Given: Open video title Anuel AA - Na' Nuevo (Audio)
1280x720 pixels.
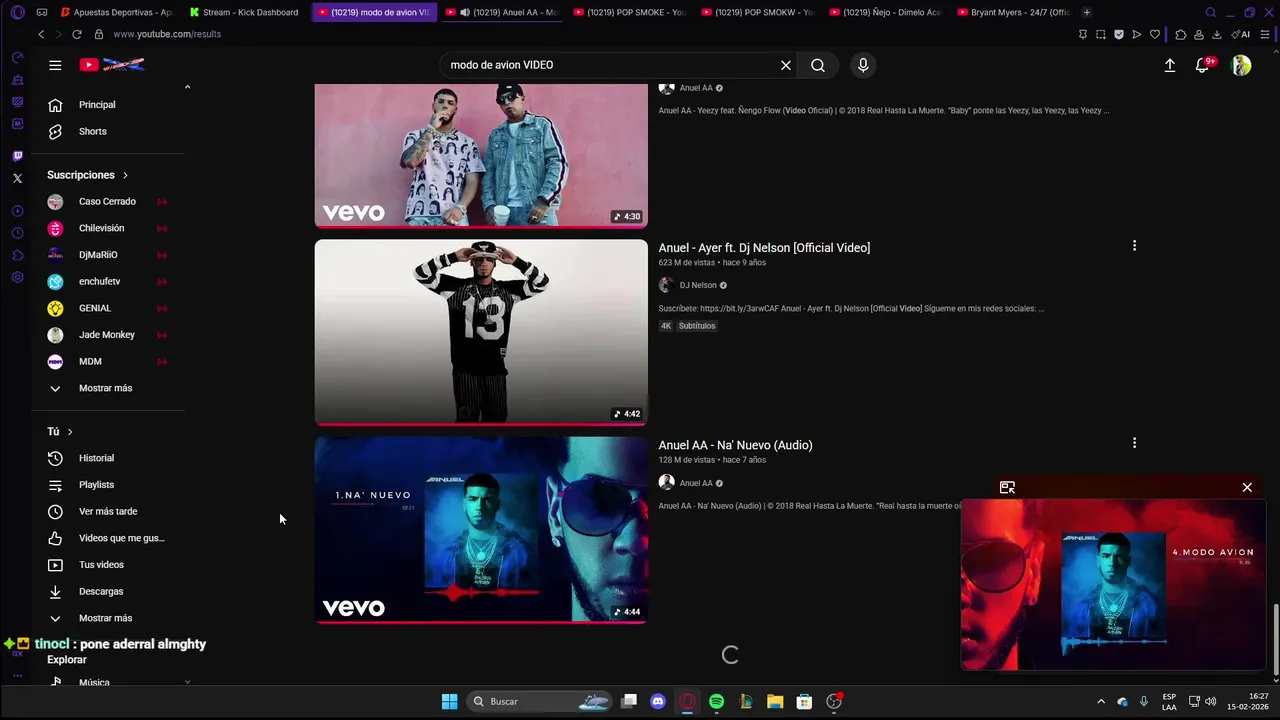Looking at the screenshot, I should [735, 445].
